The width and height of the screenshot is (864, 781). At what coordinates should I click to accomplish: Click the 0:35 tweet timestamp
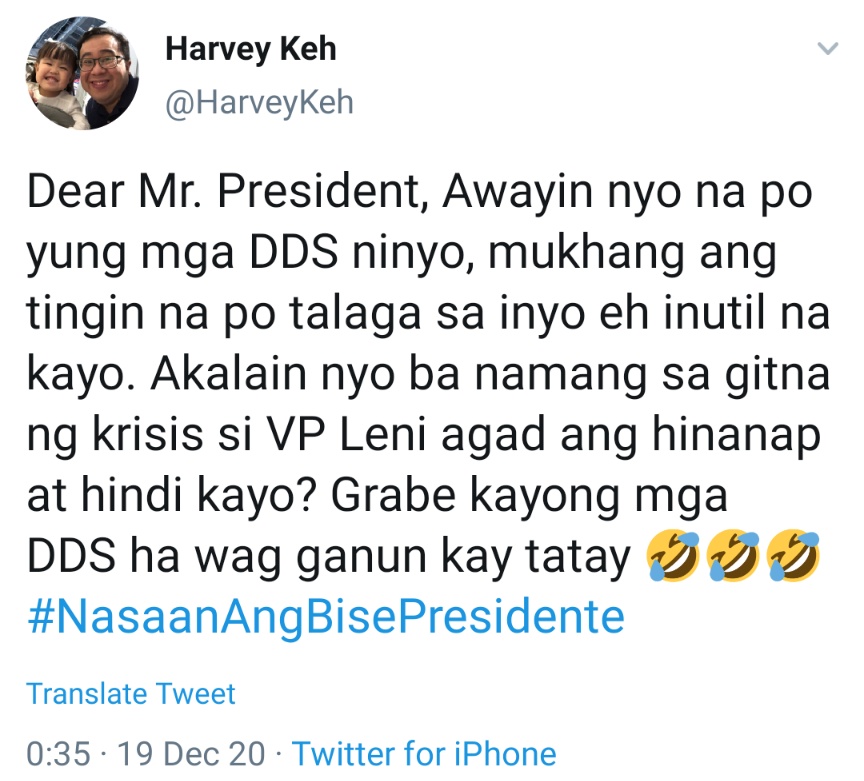pos(57,752)
